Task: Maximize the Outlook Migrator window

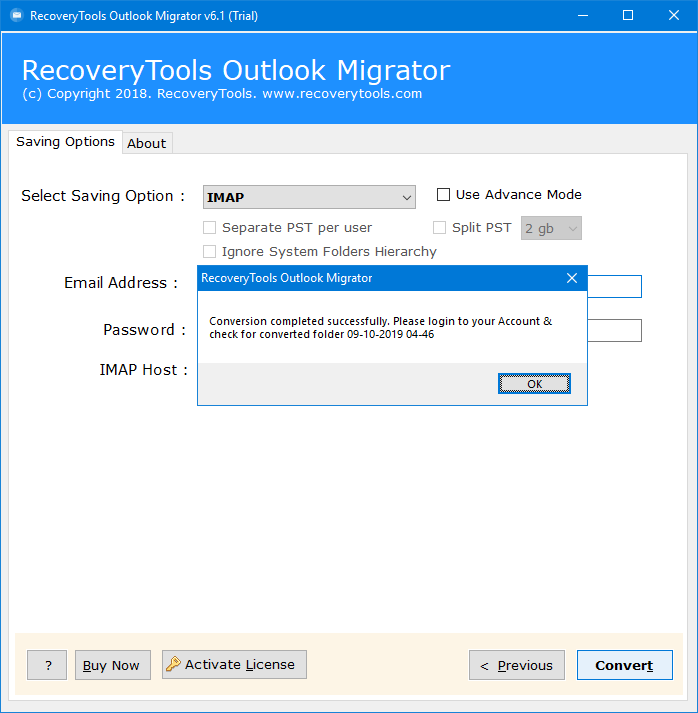Action: point(628,15)
